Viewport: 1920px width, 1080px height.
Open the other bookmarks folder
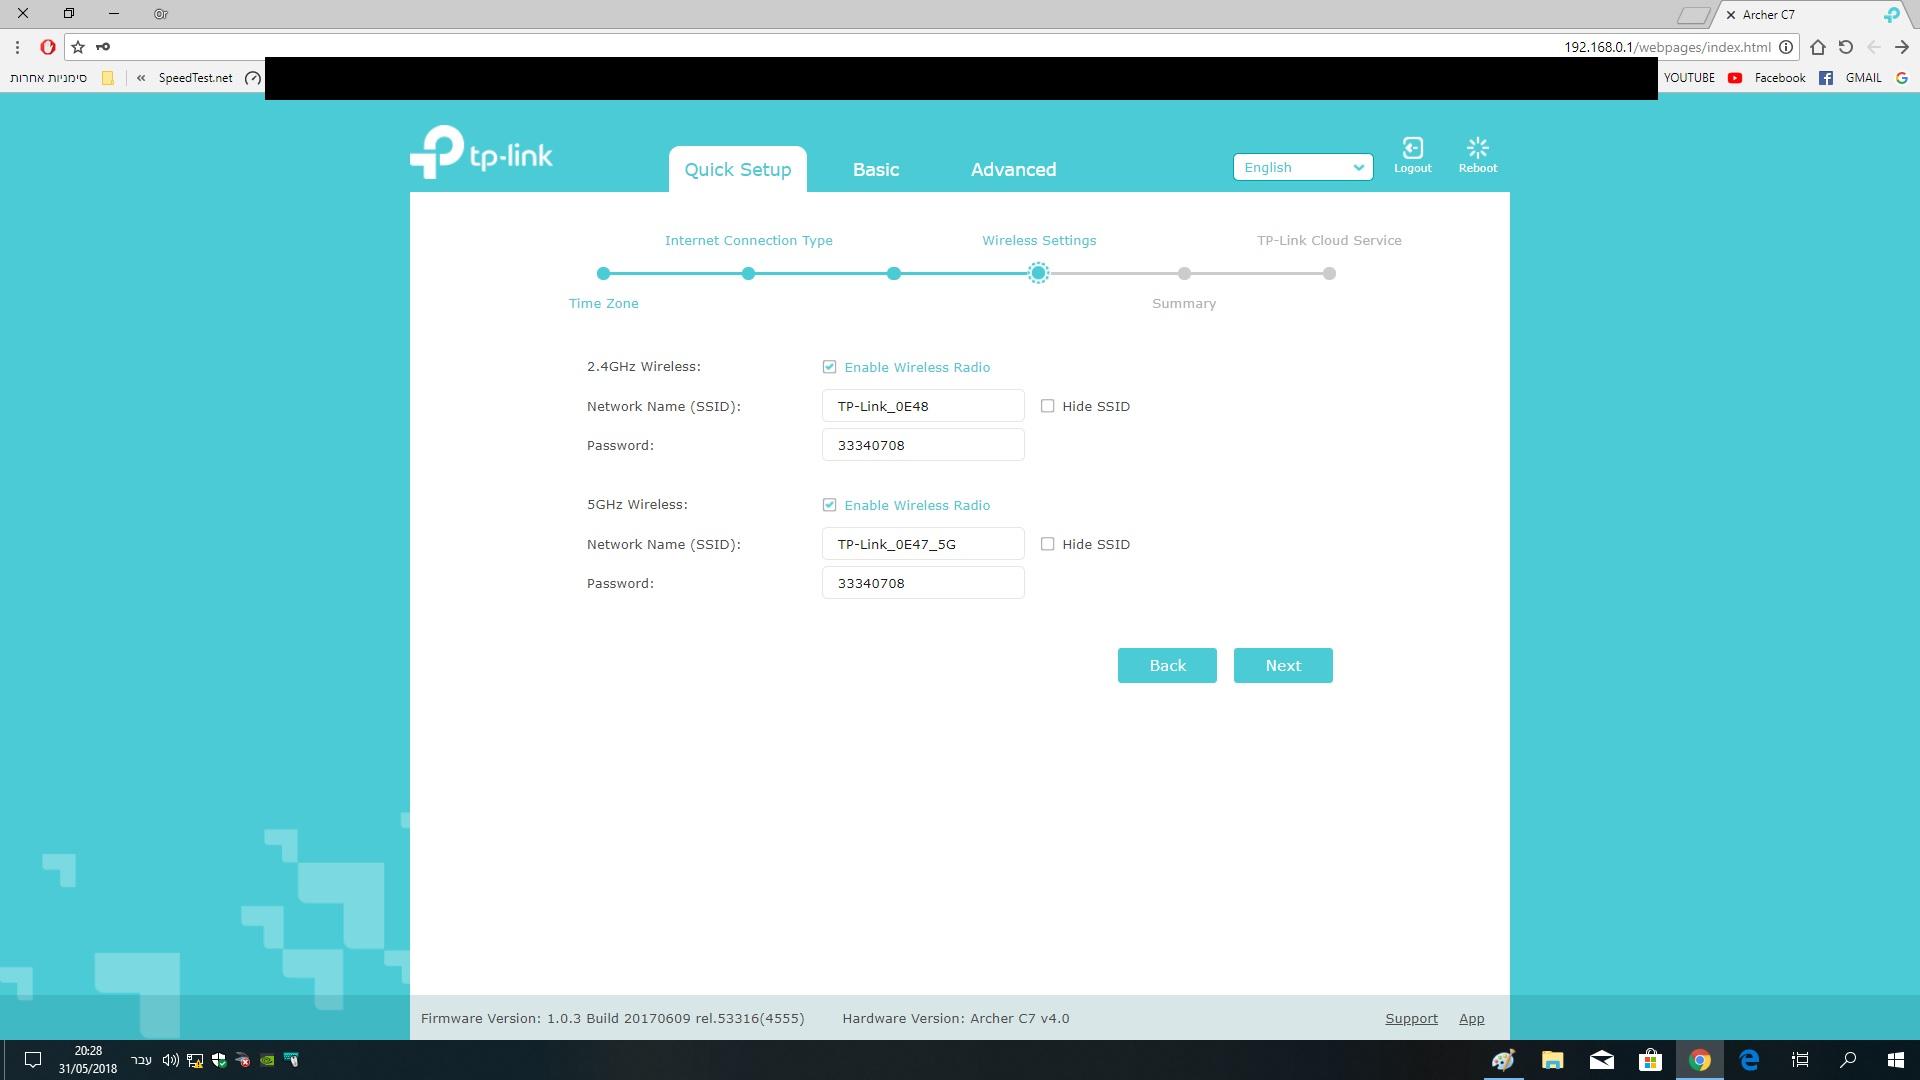click(62, 78)
